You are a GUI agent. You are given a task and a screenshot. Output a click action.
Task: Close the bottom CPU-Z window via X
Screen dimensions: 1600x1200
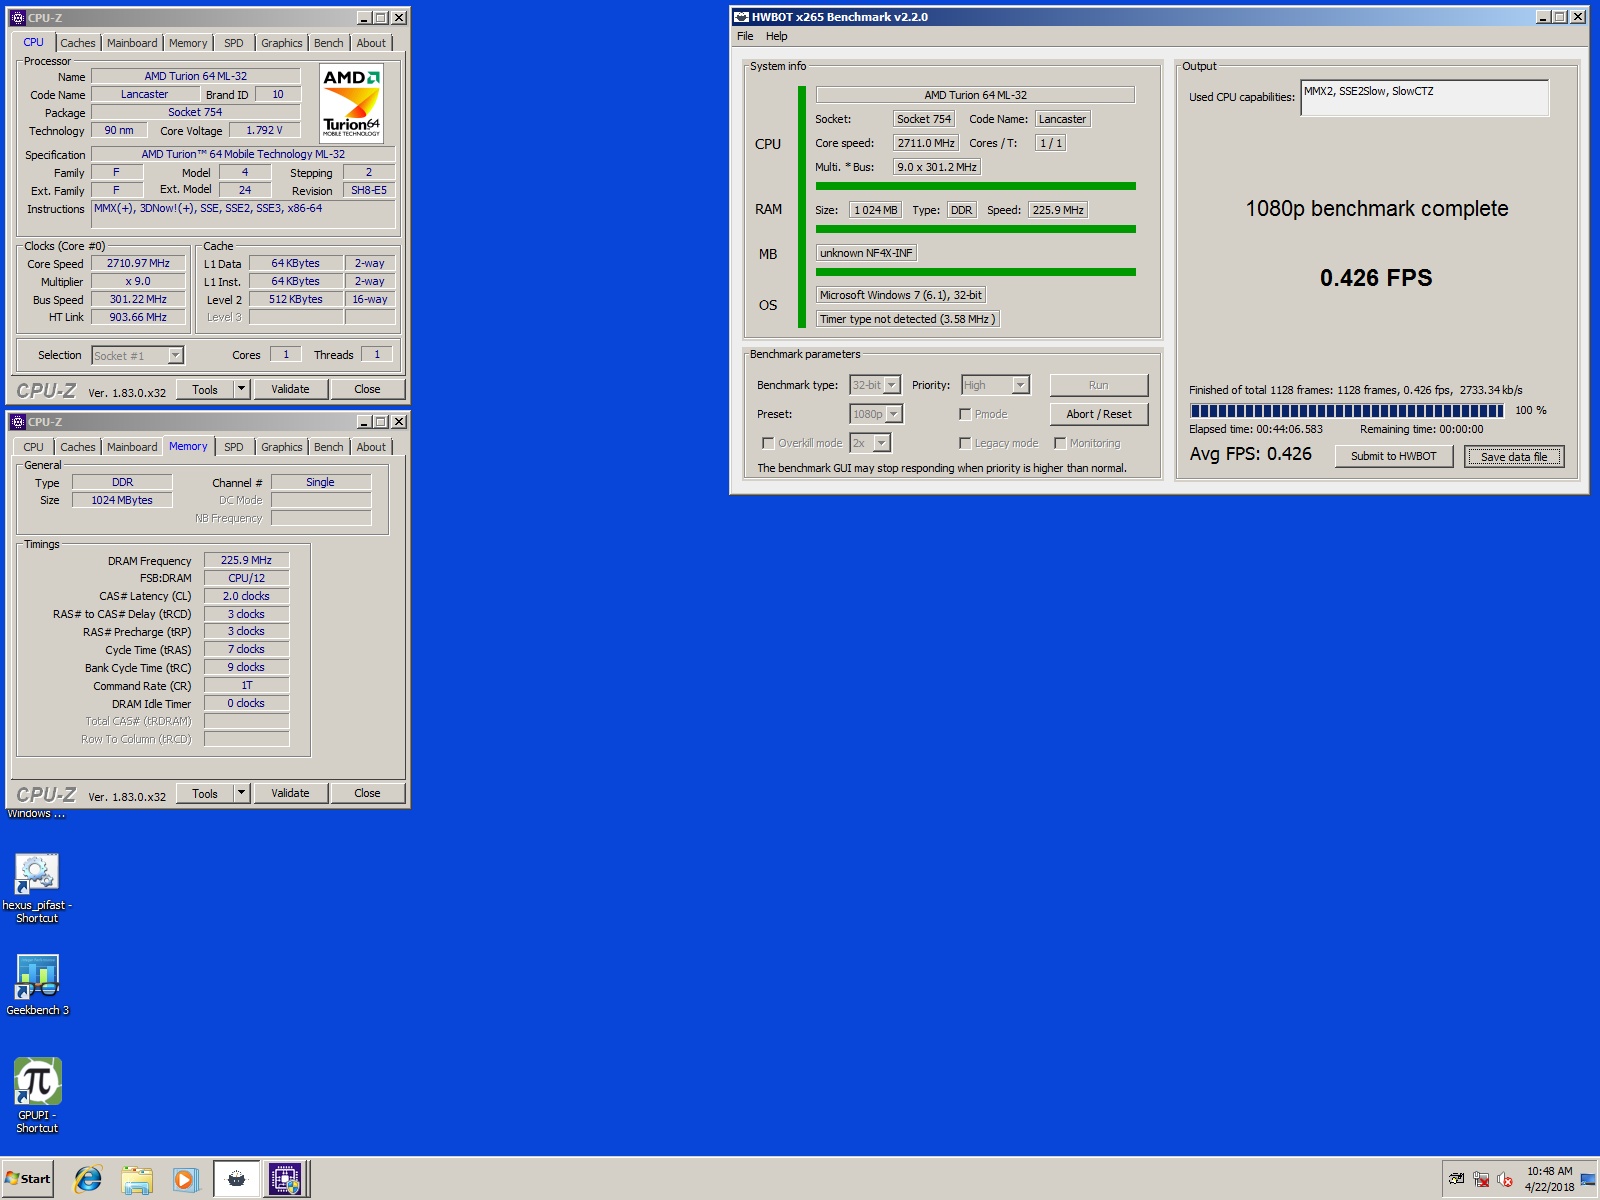[399, 422]
